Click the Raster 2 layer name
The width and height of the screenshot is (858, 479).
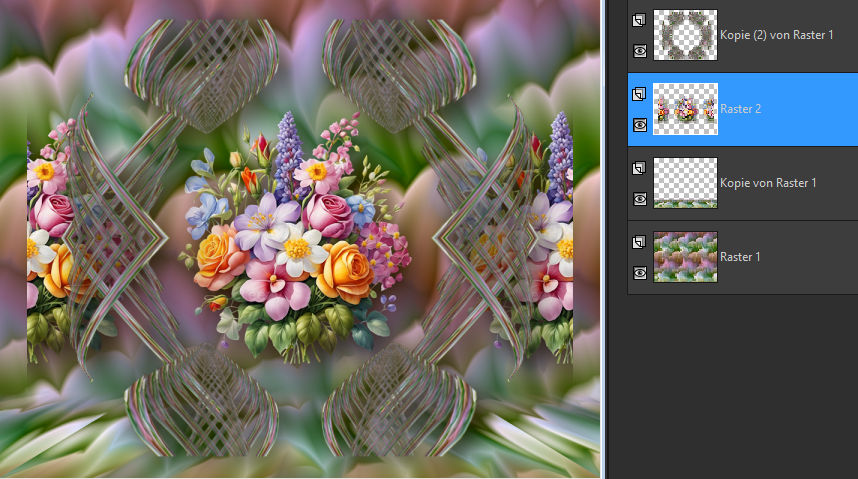click(741, 109)
